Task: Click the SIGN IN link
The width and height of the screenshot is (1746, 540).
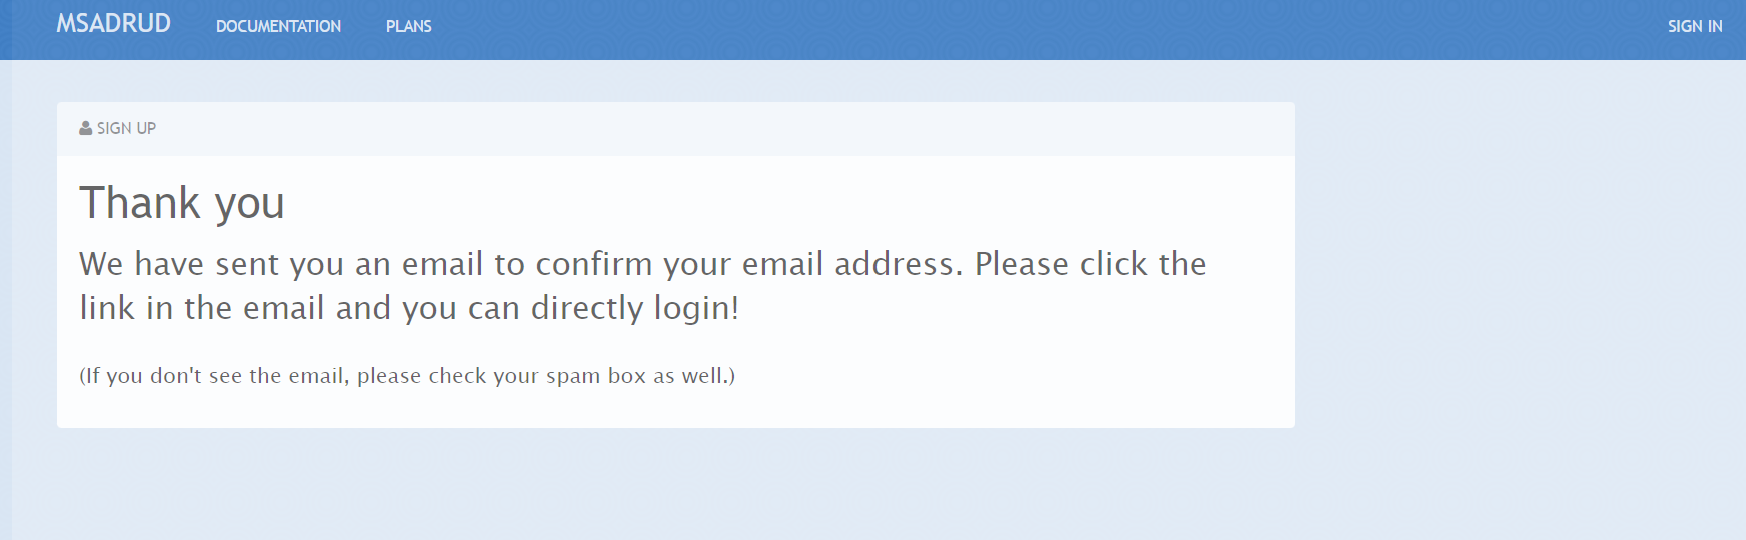Action: (x=1694, y=26)
